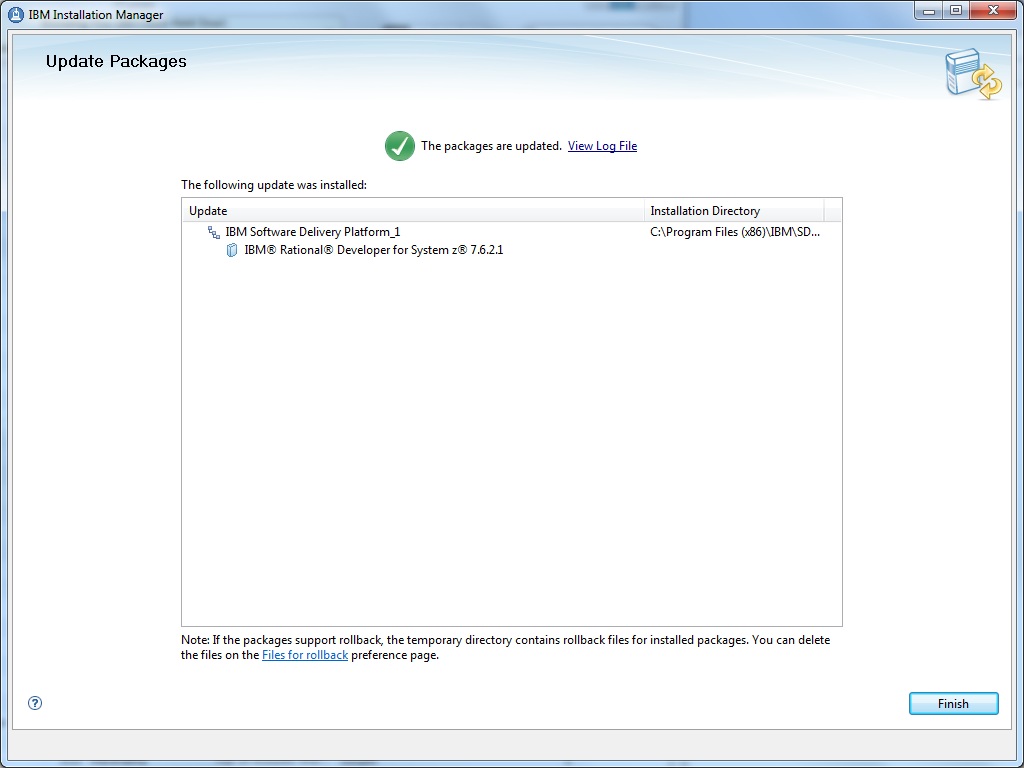
Task: Close the IBM Installation Manager window
Action: (x=993, y=11)
